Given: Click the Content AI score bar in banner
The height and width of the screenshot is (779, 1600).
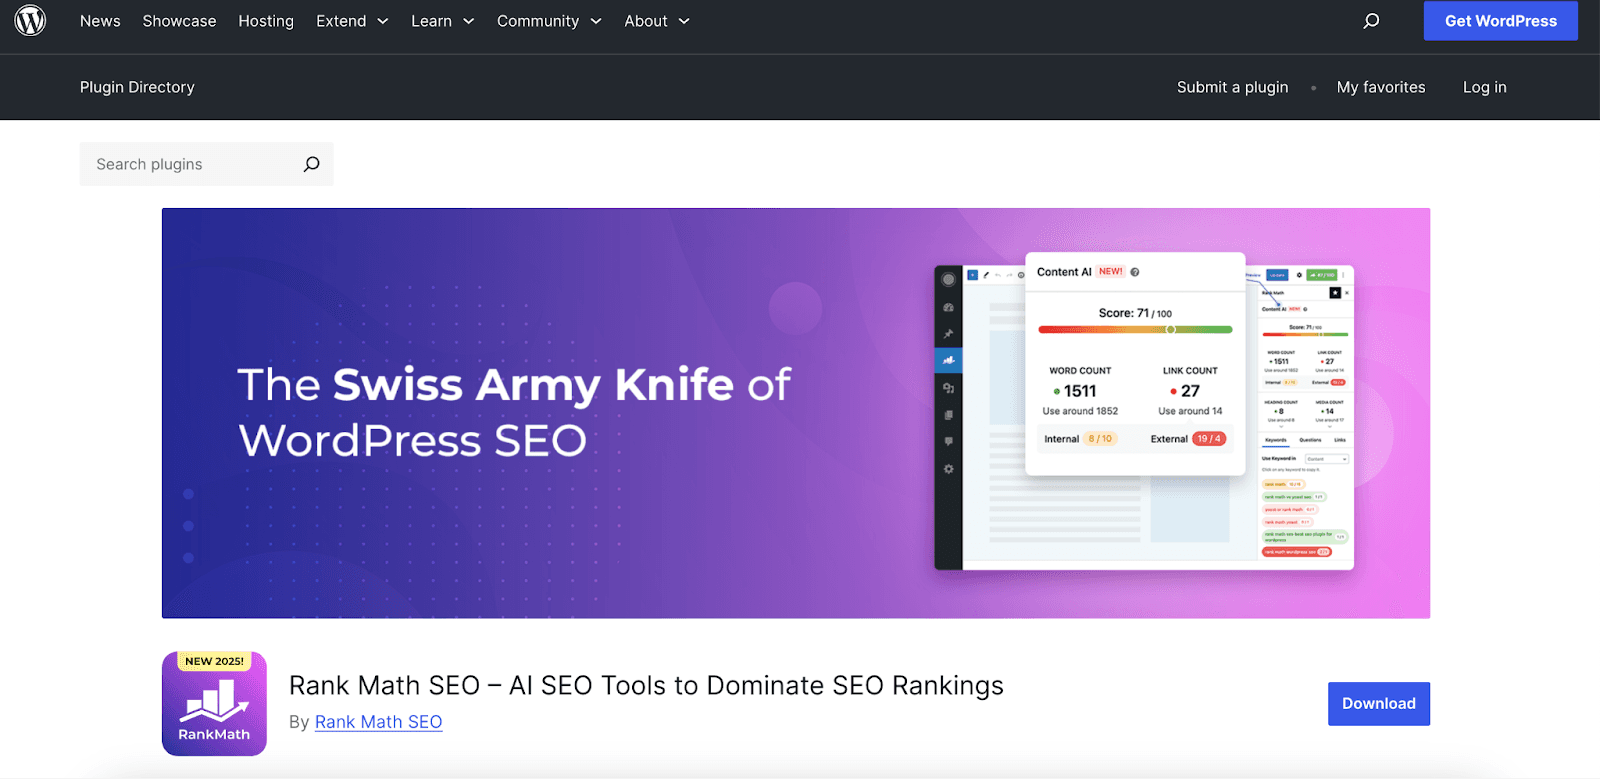Looking at the screenshot, I should click(x=1135, y=329).
